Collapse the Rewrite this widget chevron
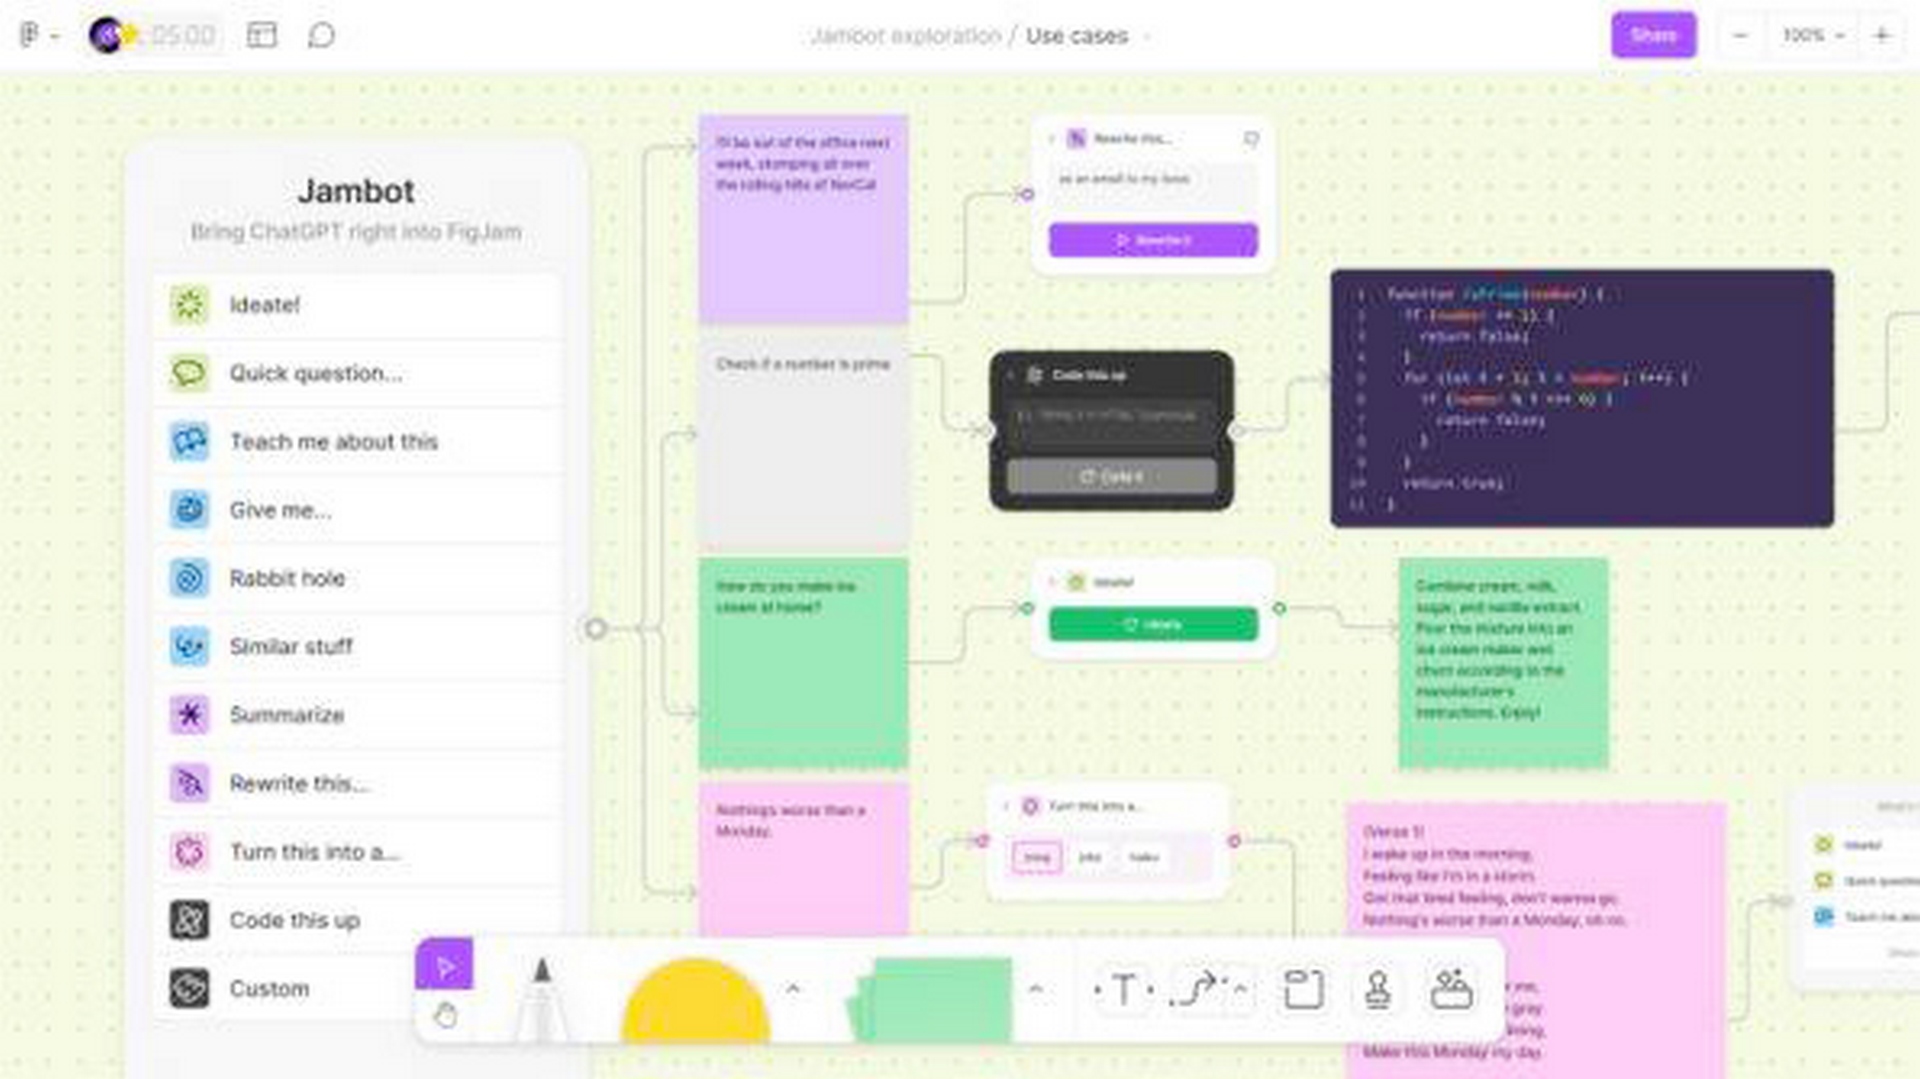Screen dimensions: 1920x1079 coord(1051,139)
